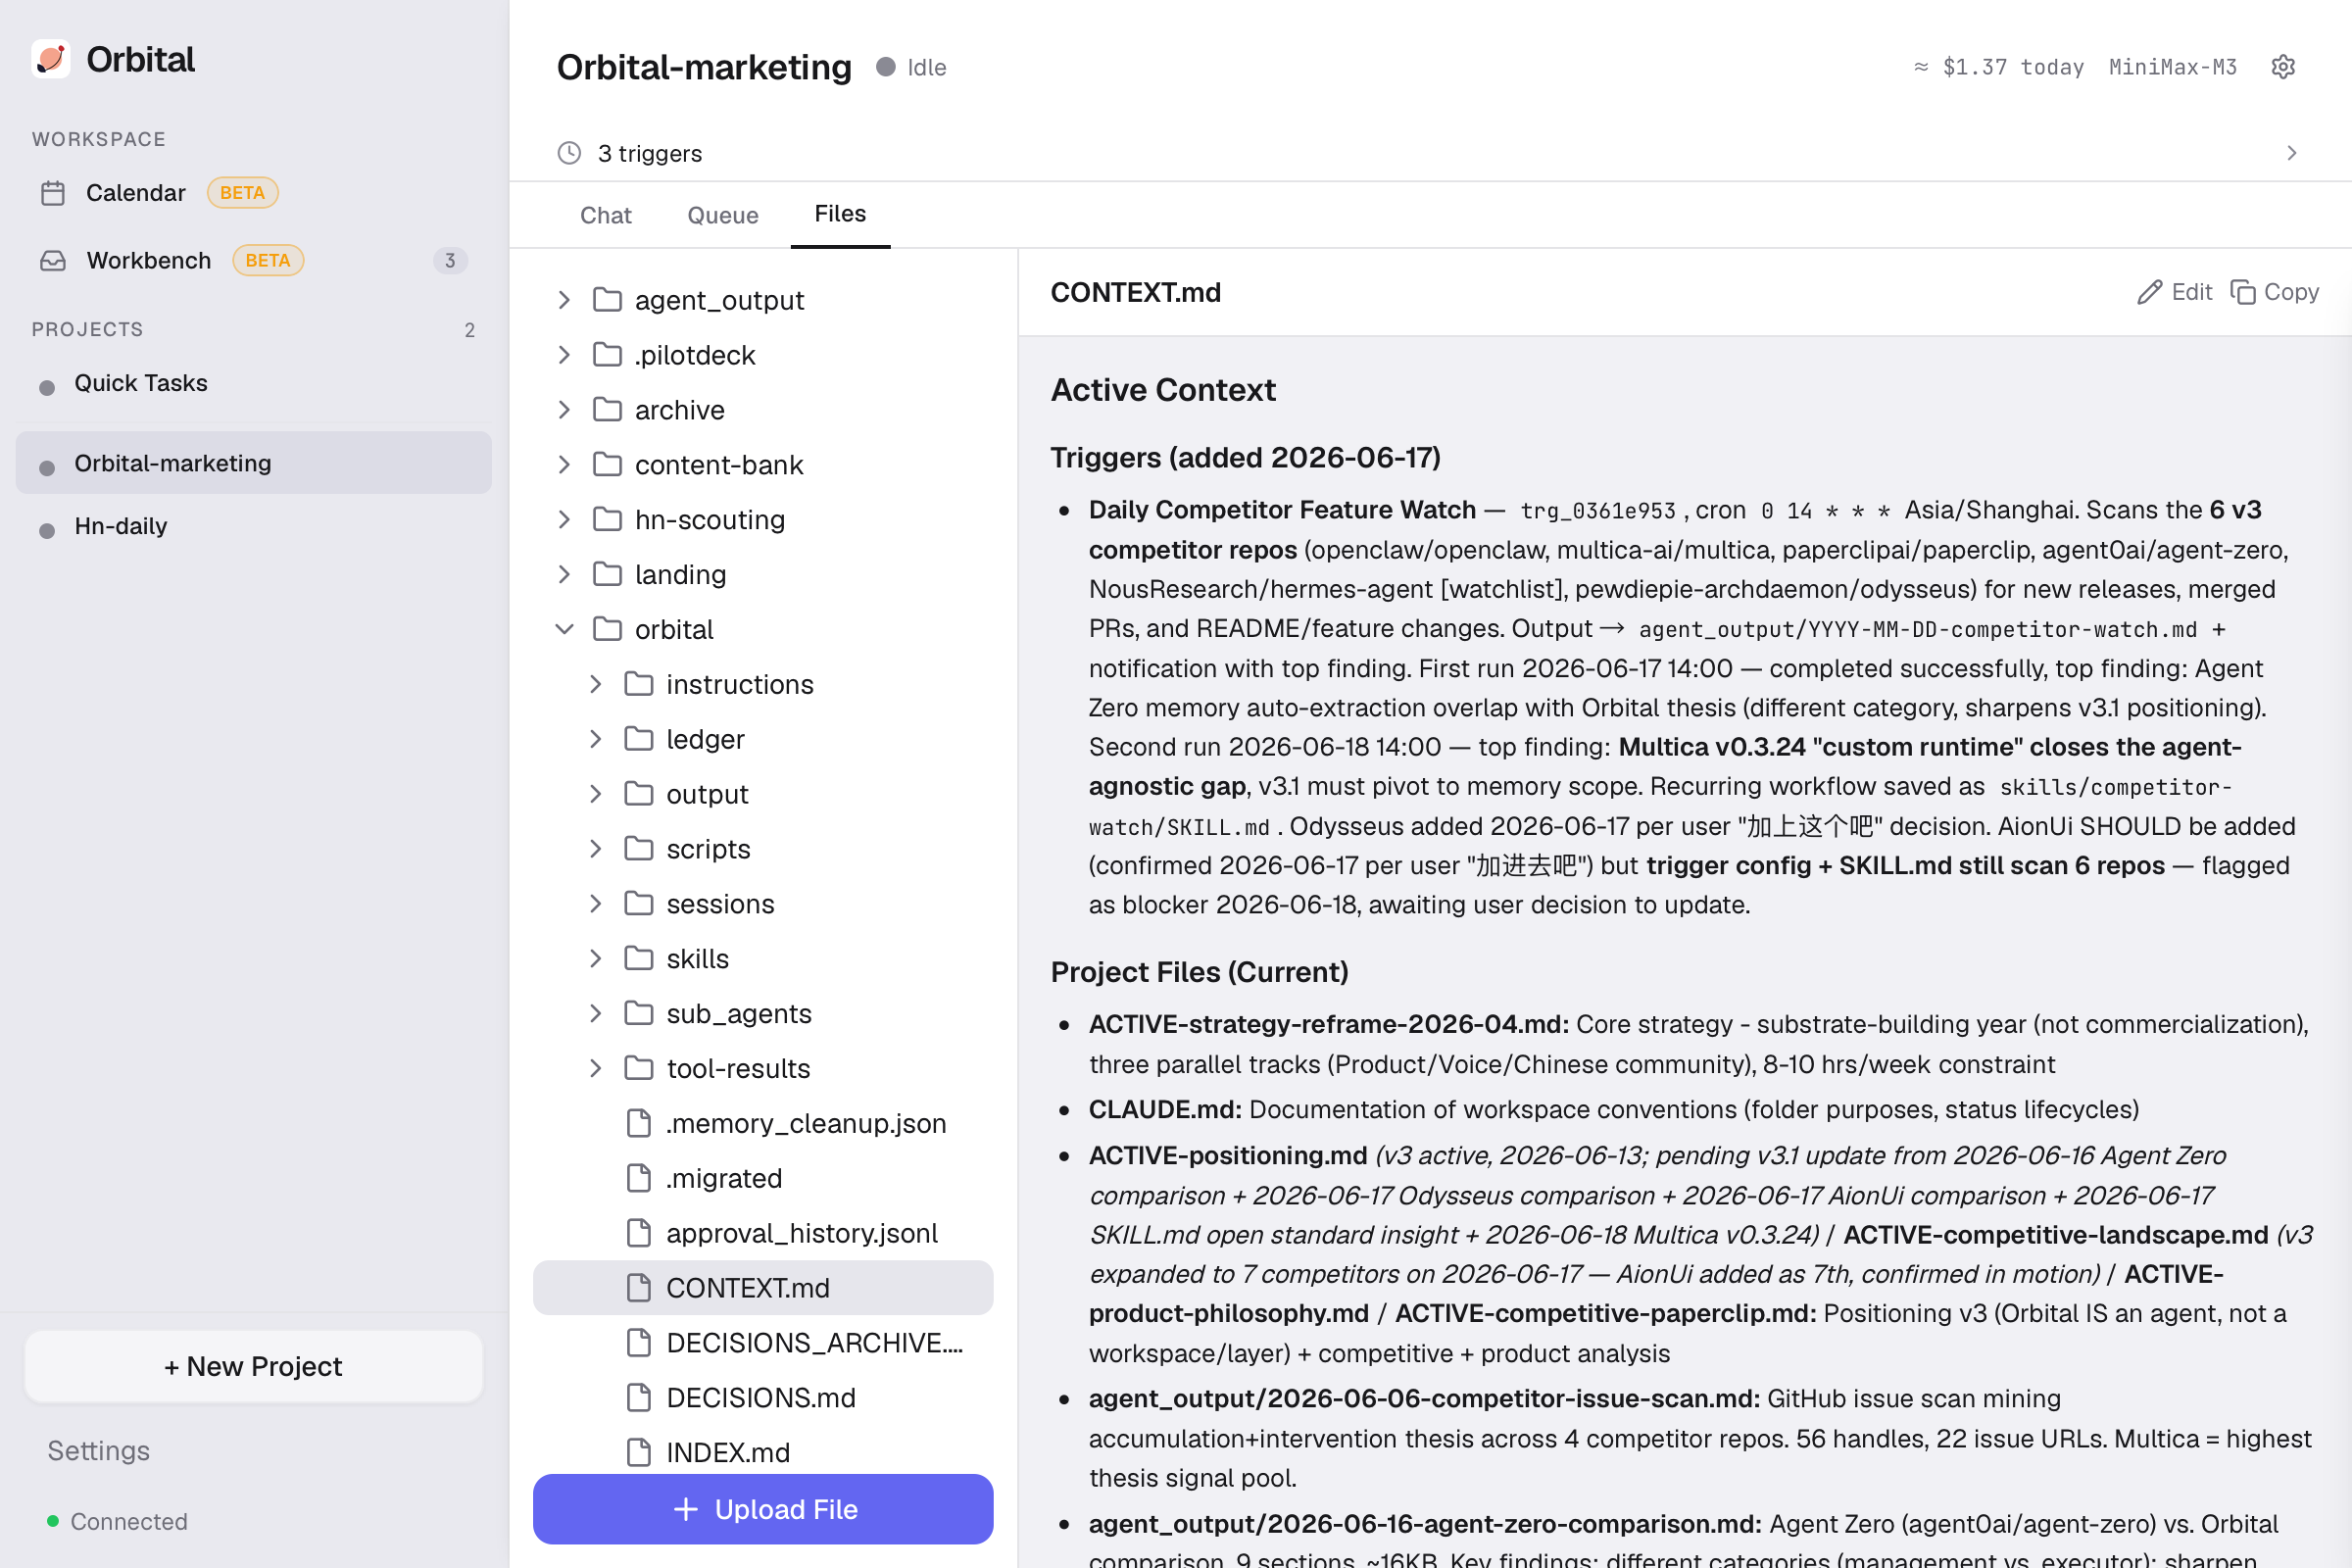Expand the tool-results folder chevron
The width and height of the screenshot is (2352, 1568).
tap(597, 1069)
